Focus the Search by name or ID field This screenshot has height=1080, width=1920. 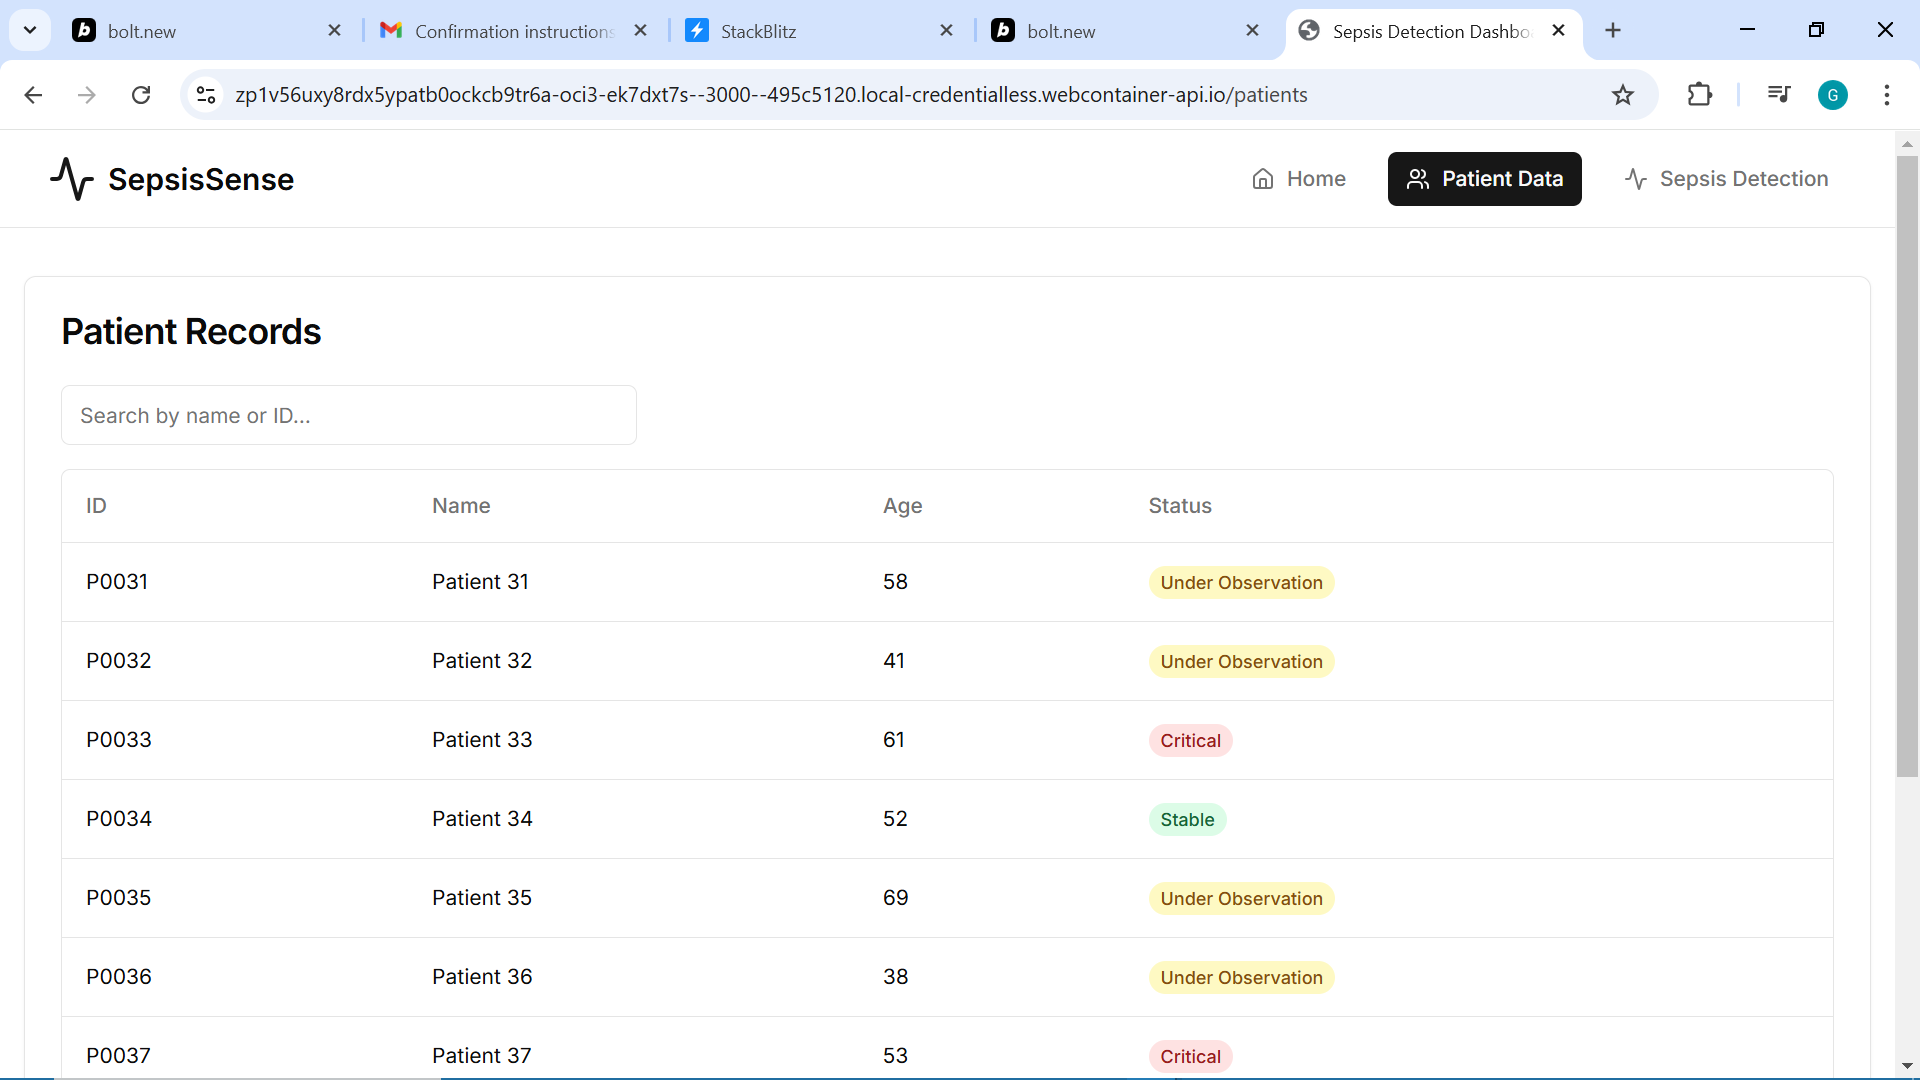(349, 415)
